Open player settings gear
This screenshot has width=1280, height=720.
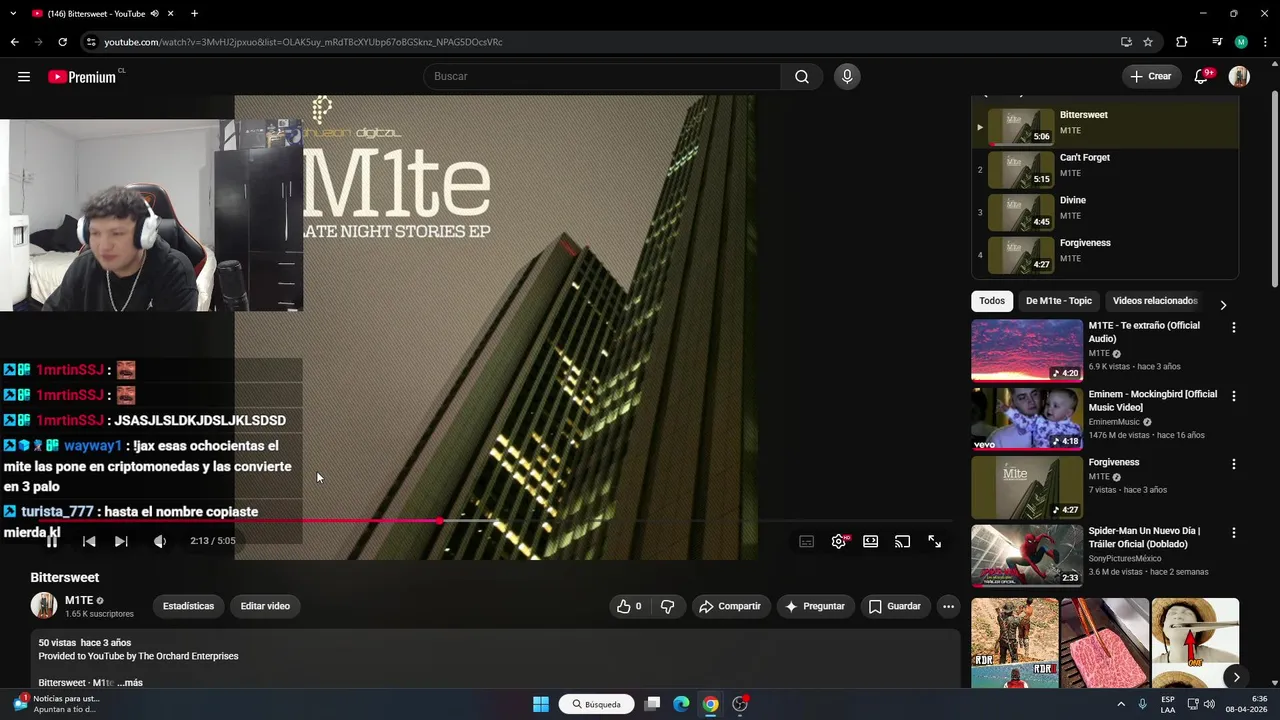pyautogui.click(x=839, y=541)
